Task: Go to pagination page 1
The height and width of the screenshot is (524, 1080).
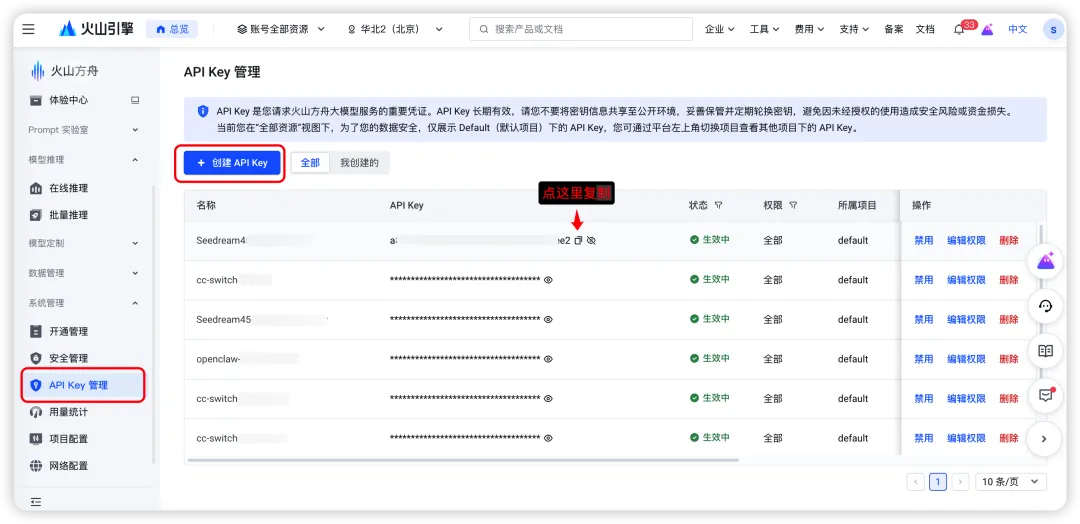Action: click(937, 482)
